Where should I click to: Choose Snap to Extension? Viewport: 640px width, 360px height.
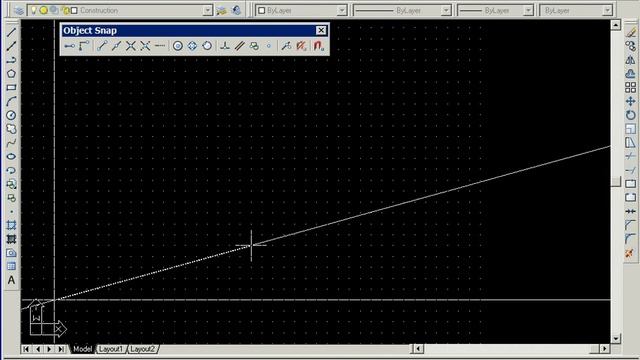pyautogui.click(x=160, y=46)
